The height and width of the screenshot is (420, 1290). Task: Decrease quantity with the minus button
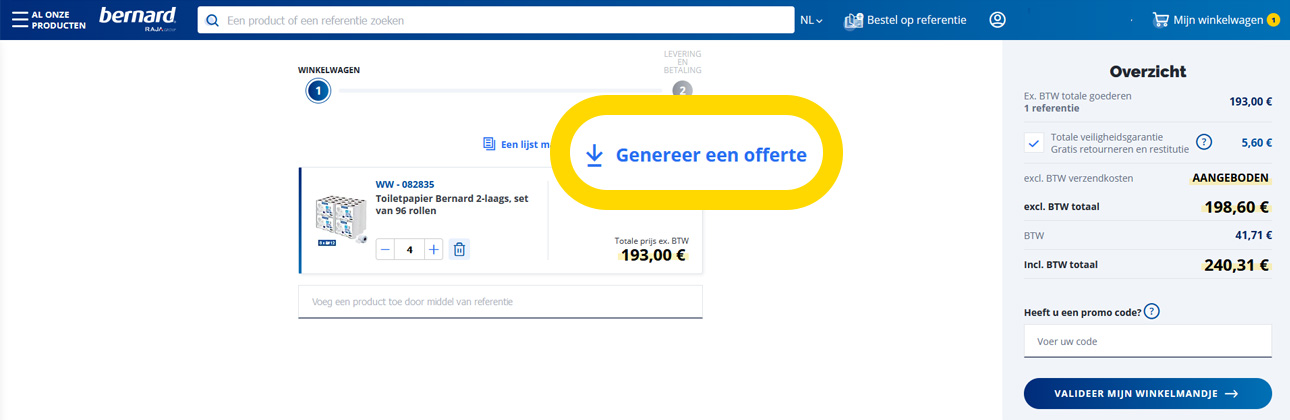[386, 249]
